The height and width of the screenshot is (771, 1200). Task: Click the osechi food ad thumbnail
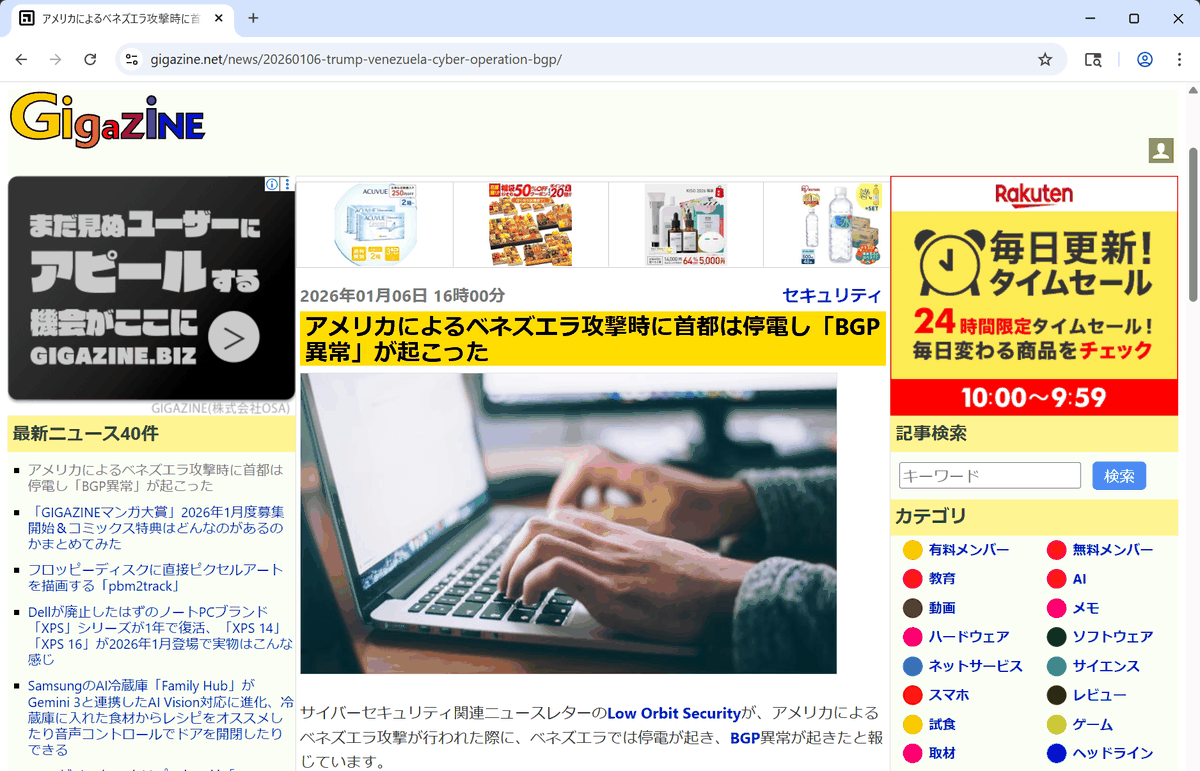point(531,224)
